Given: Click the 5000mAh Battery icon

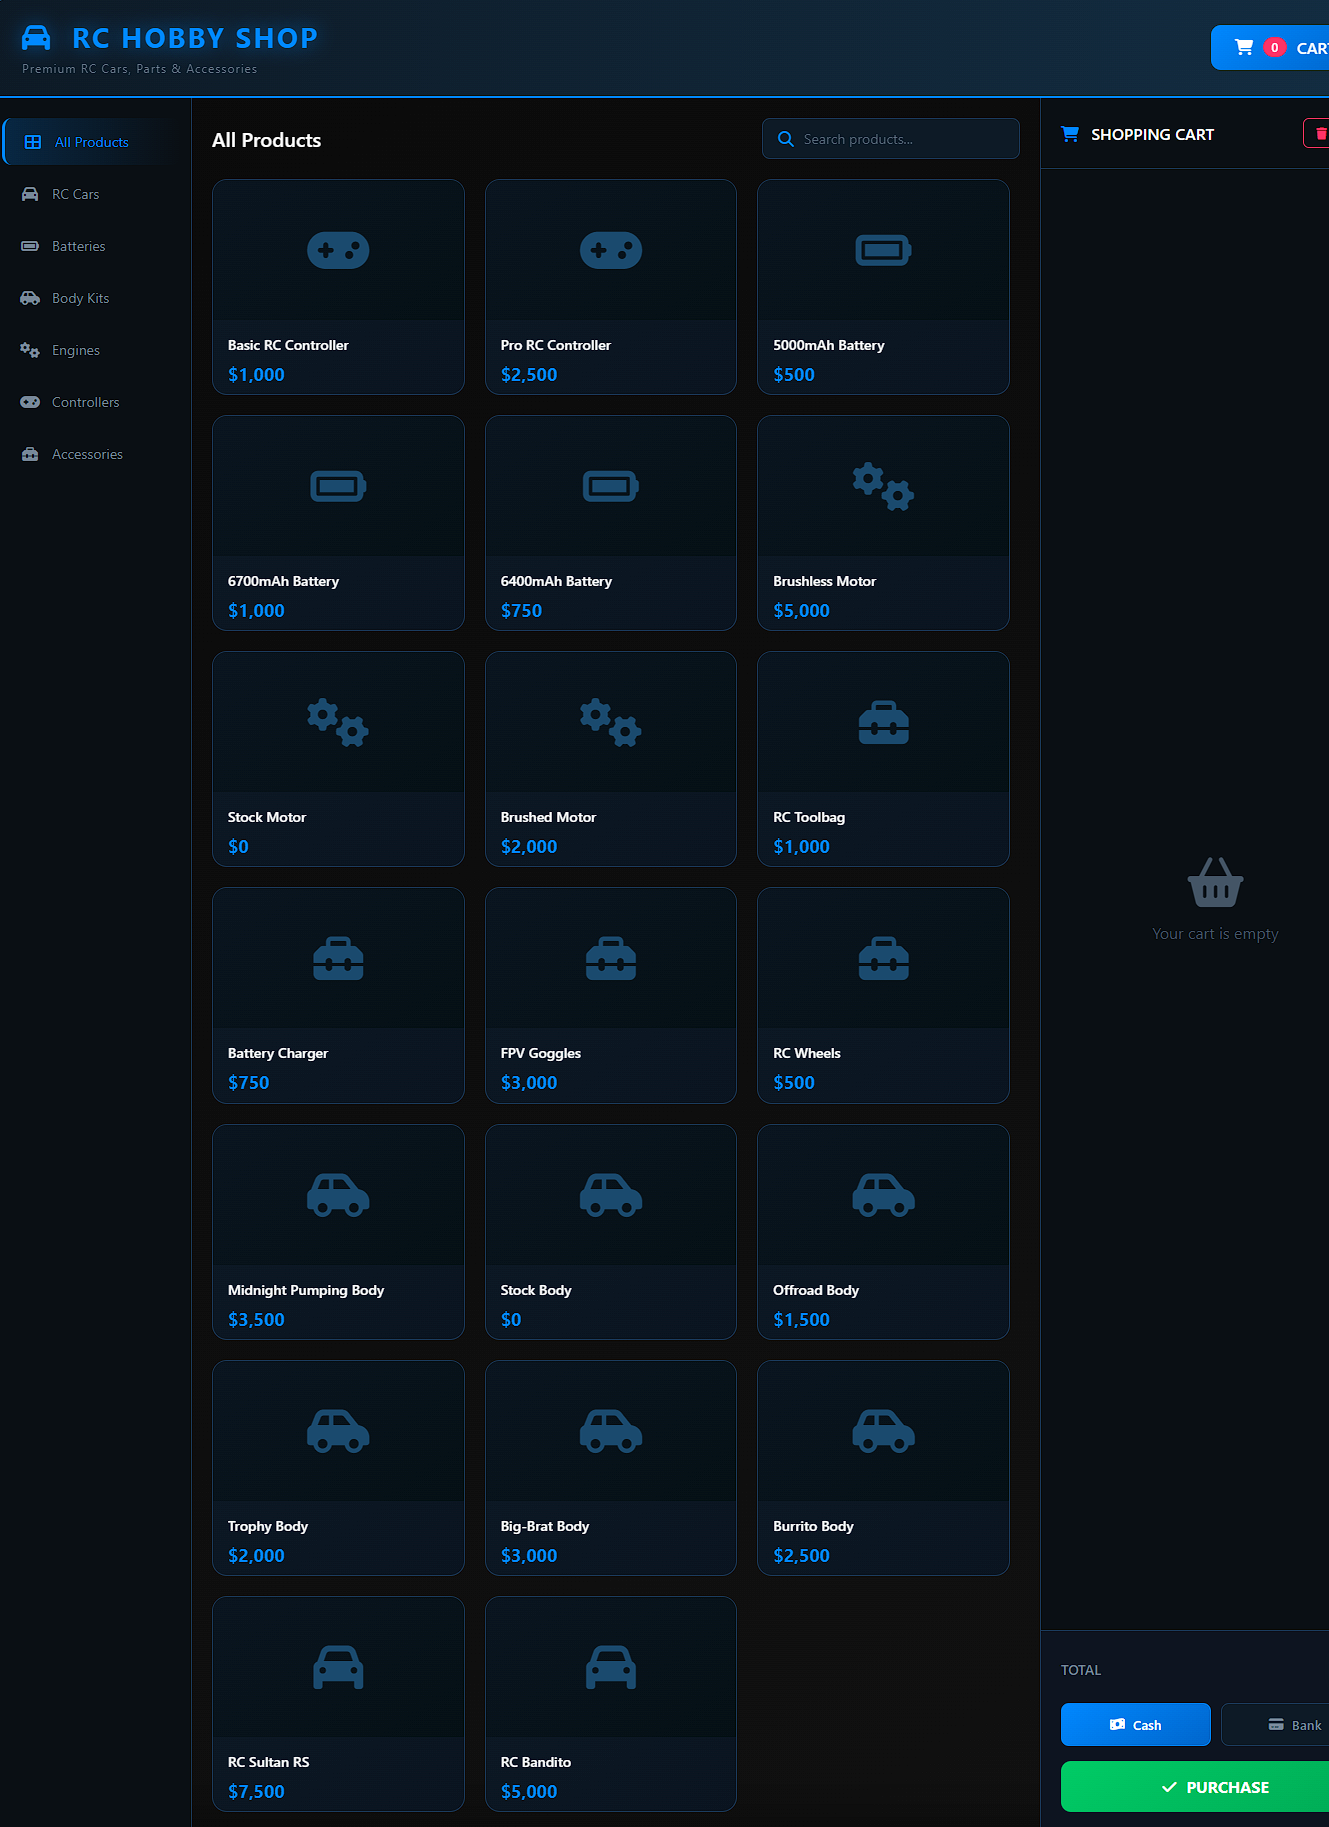Looking at the screenshot, I should (x=883, y=250).
